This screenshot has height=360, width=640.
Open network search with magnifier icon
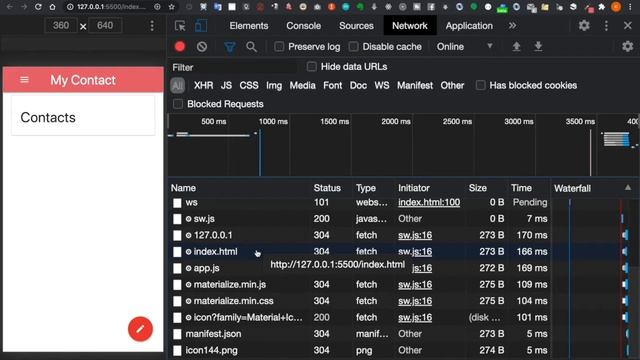point(251,47)
